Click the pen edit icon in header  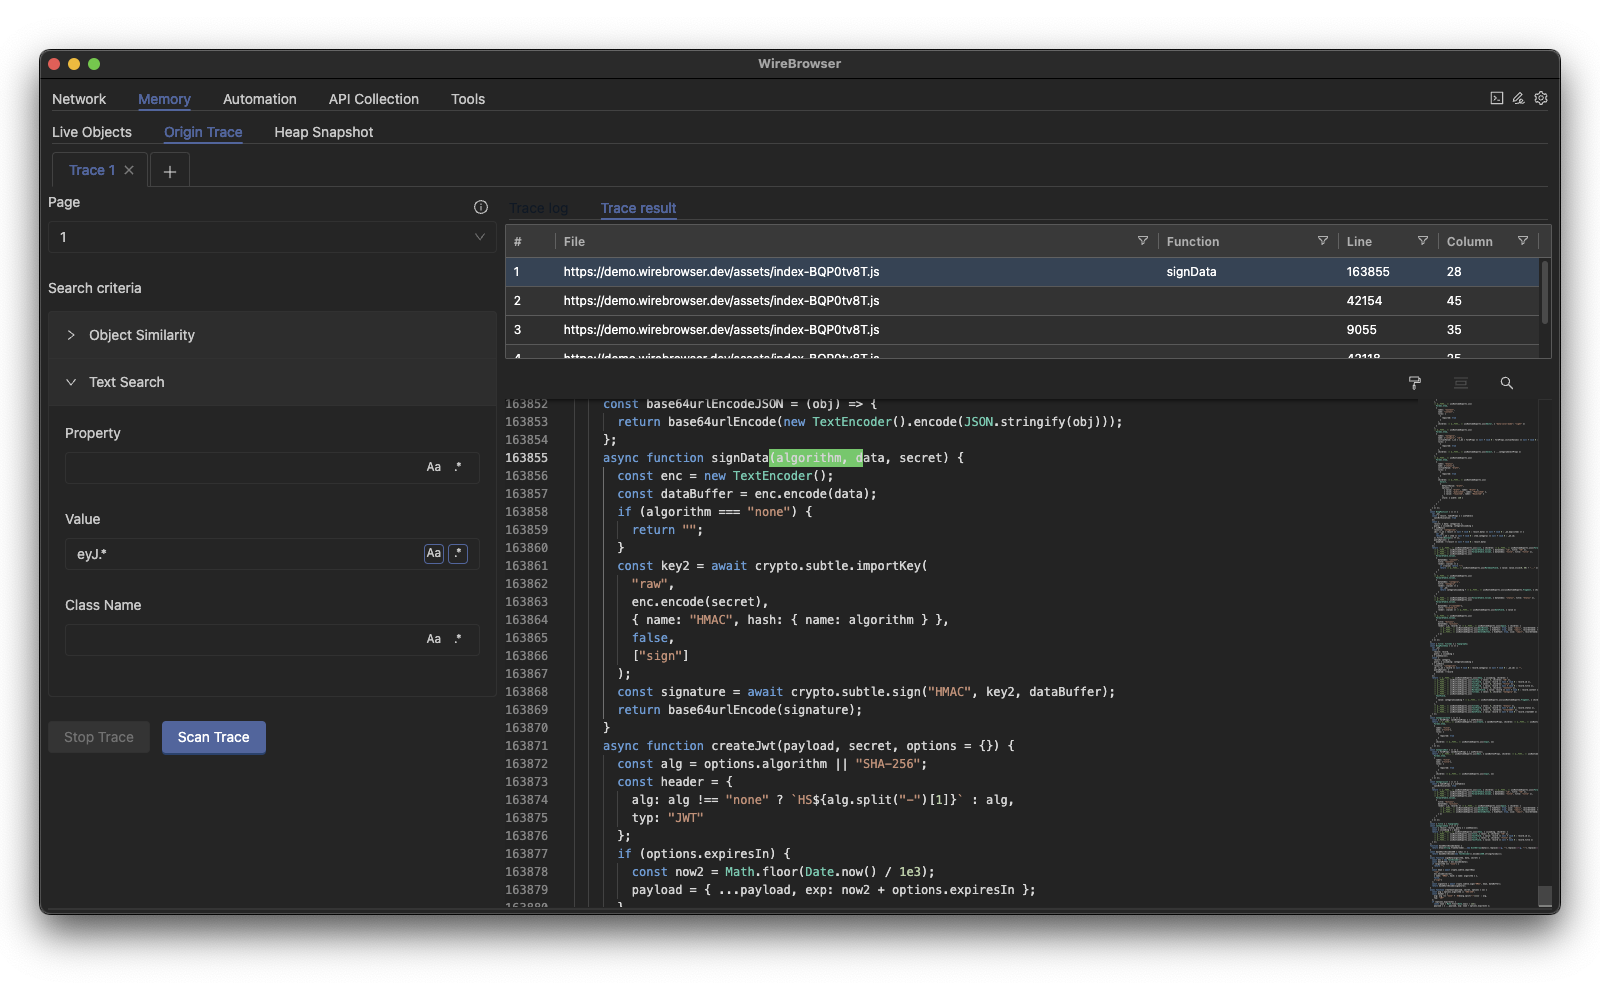point(1518,98)
